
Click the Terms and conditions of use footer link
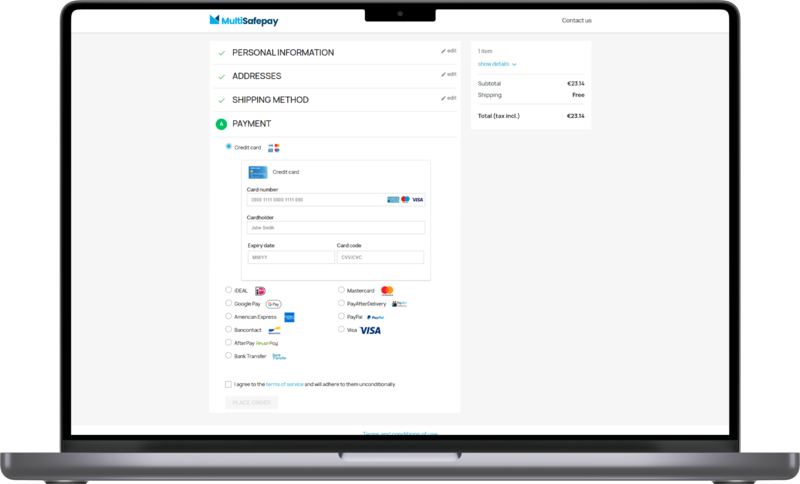(400, 433)
